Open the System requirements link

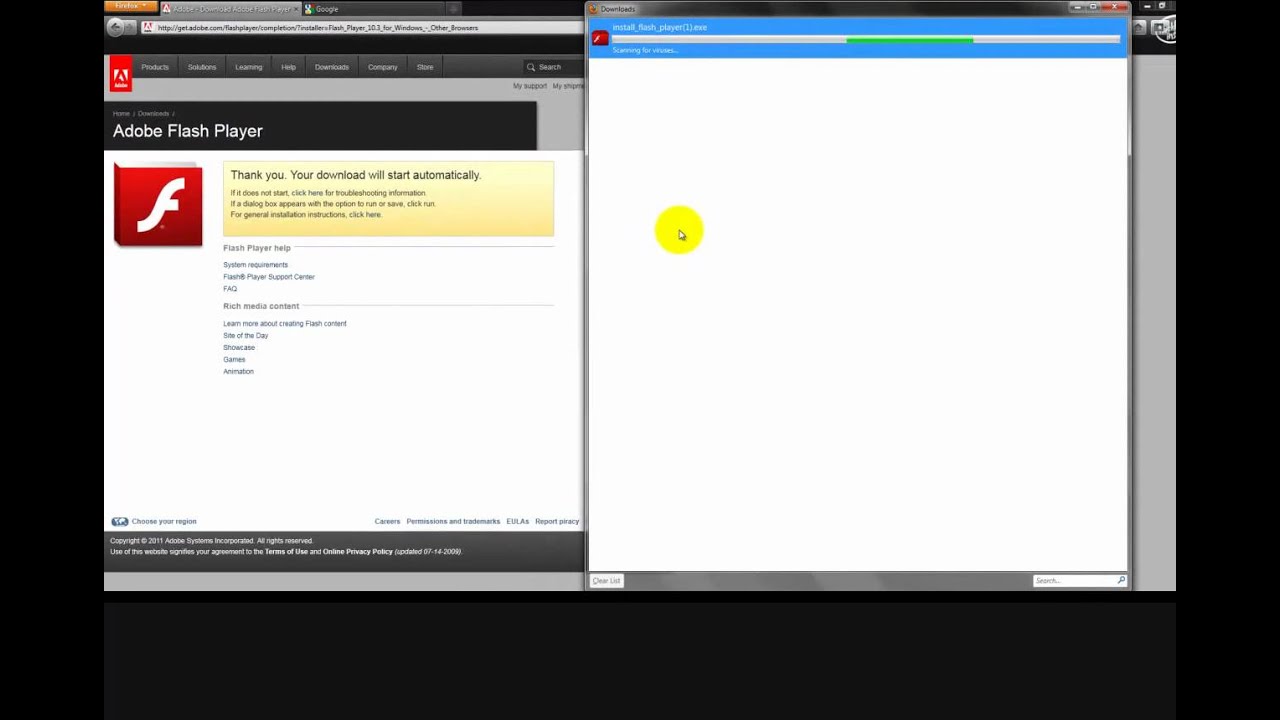(x=255, y=265)
